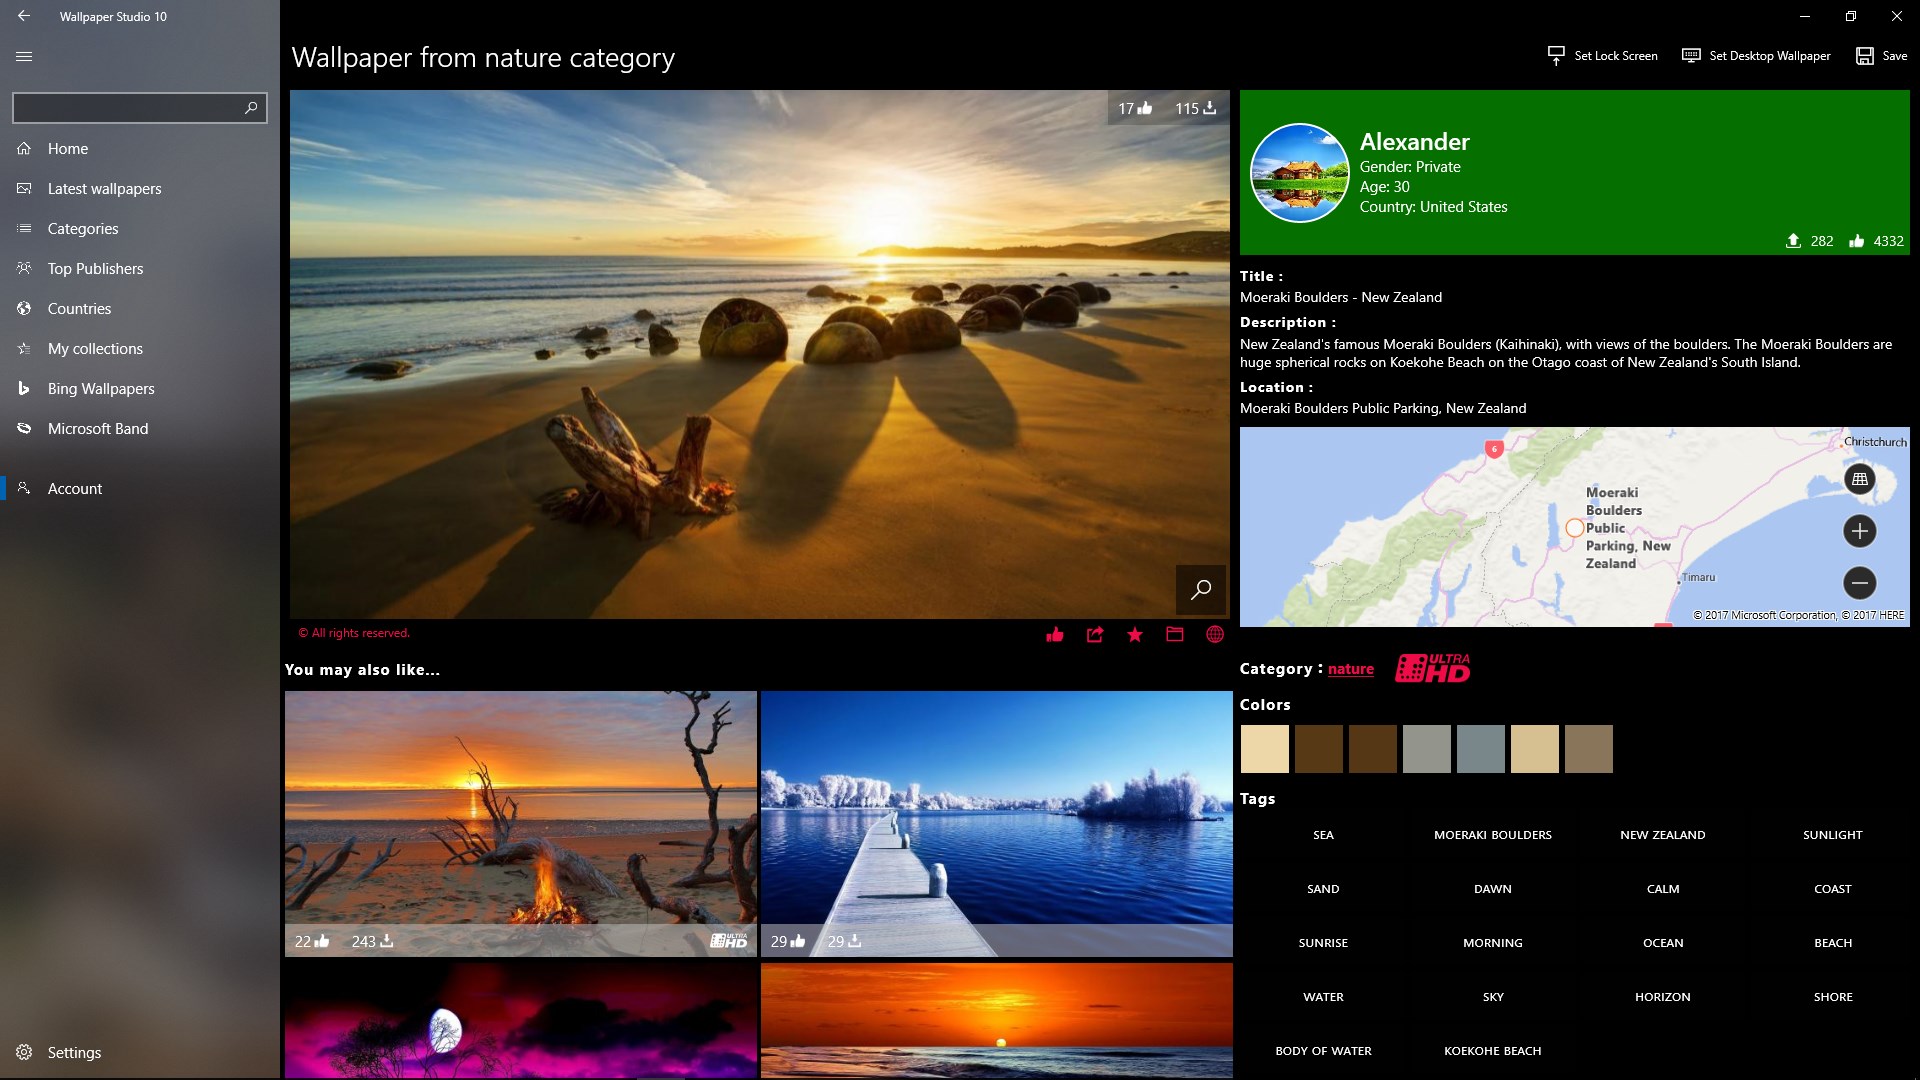1920x1080 pixels.
Task: Zoom into the map with plus button
Action: coord(1860,531)
